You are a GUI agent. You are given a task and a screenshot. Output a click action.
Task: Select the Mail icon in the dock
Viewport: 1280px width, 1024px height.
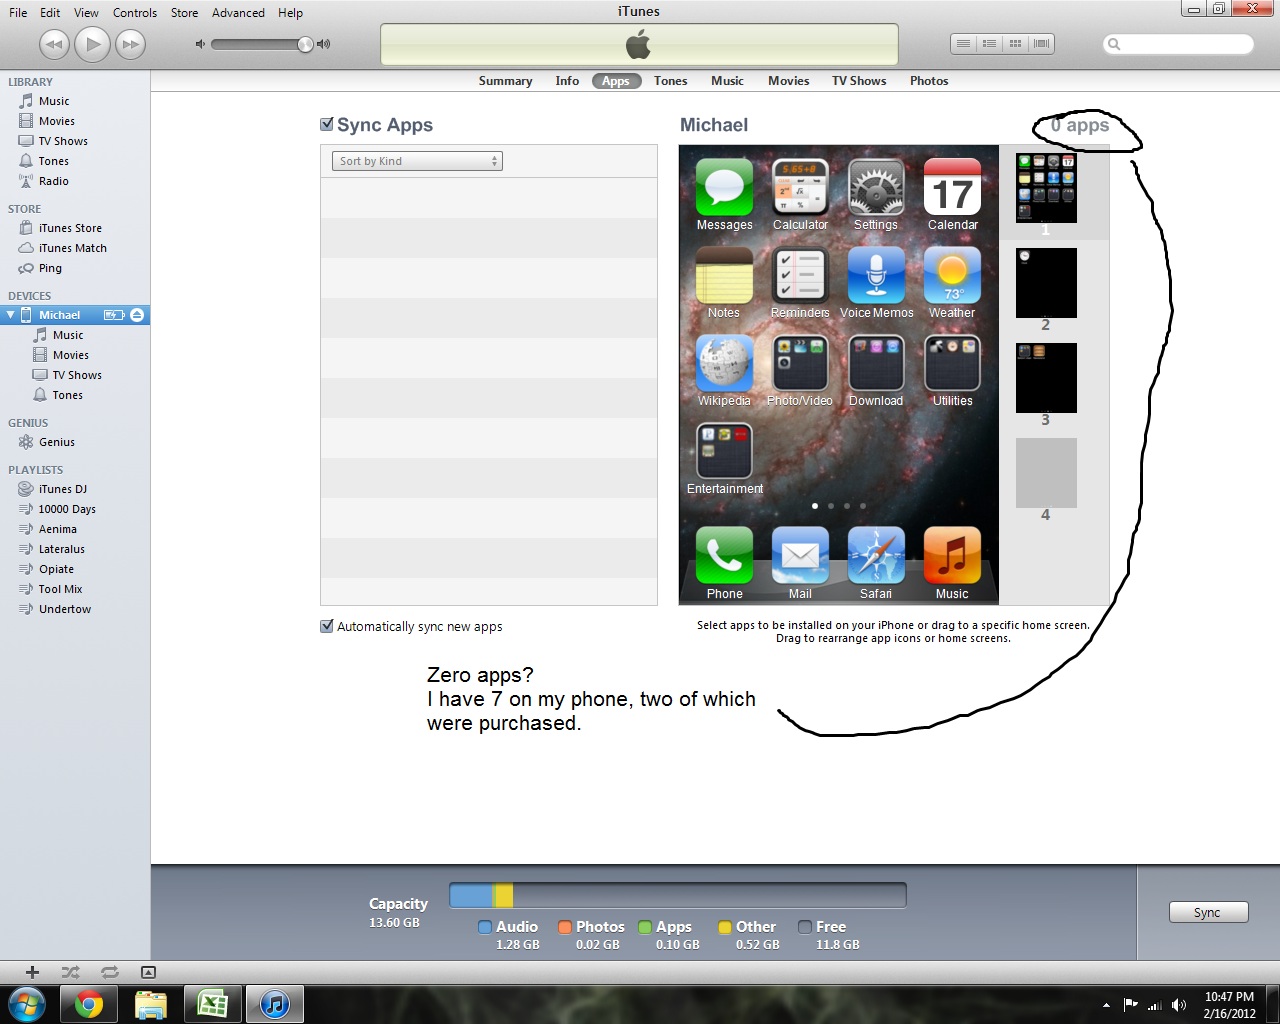(x=800, y=555)
